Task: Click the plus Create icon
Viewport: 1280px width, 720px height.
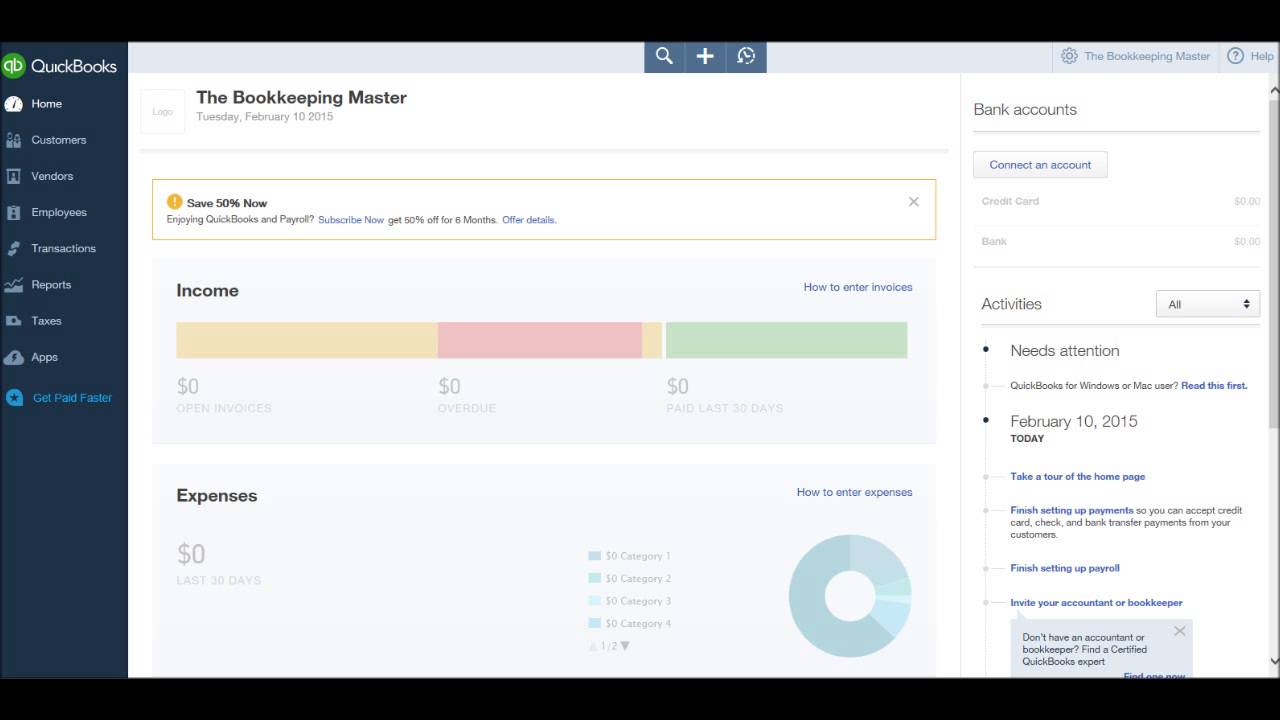Action: 705,56
